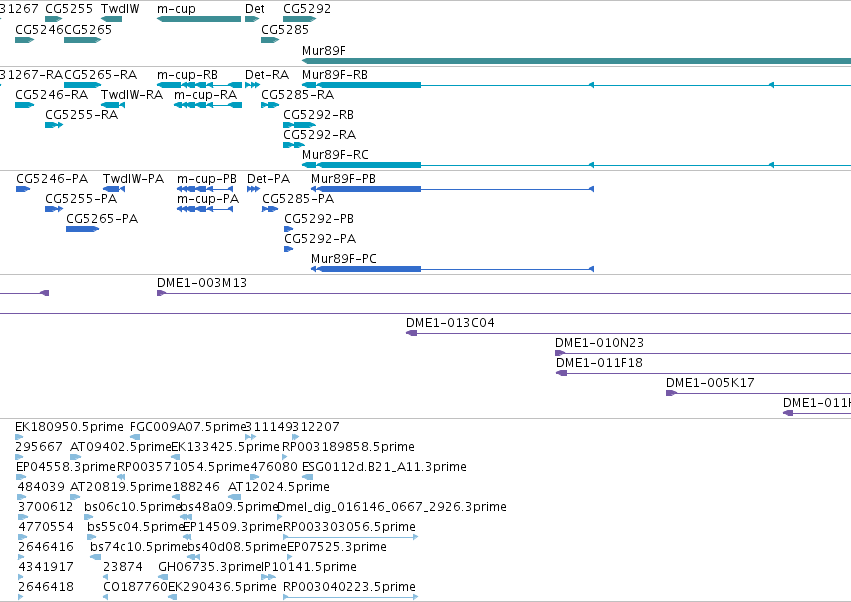Select EST label CO187760

point(136,587)
